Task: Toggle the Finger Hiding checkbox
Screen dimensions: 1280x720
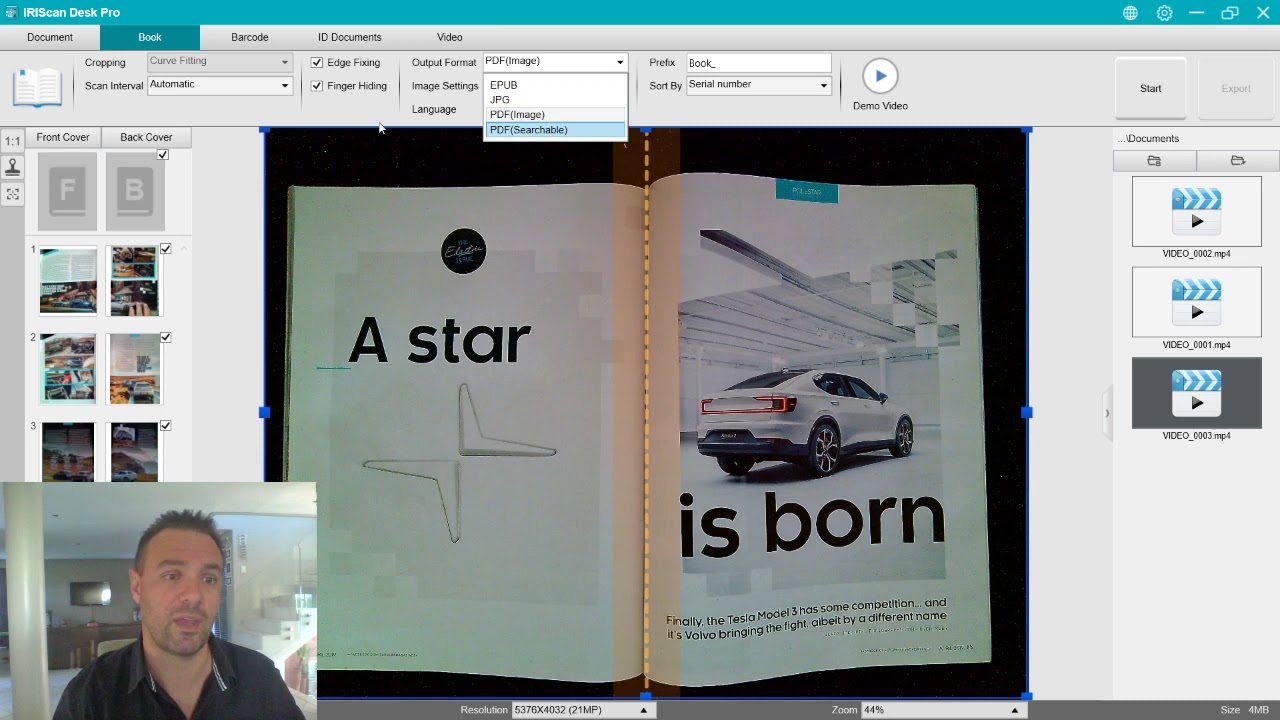Action: 317,86
